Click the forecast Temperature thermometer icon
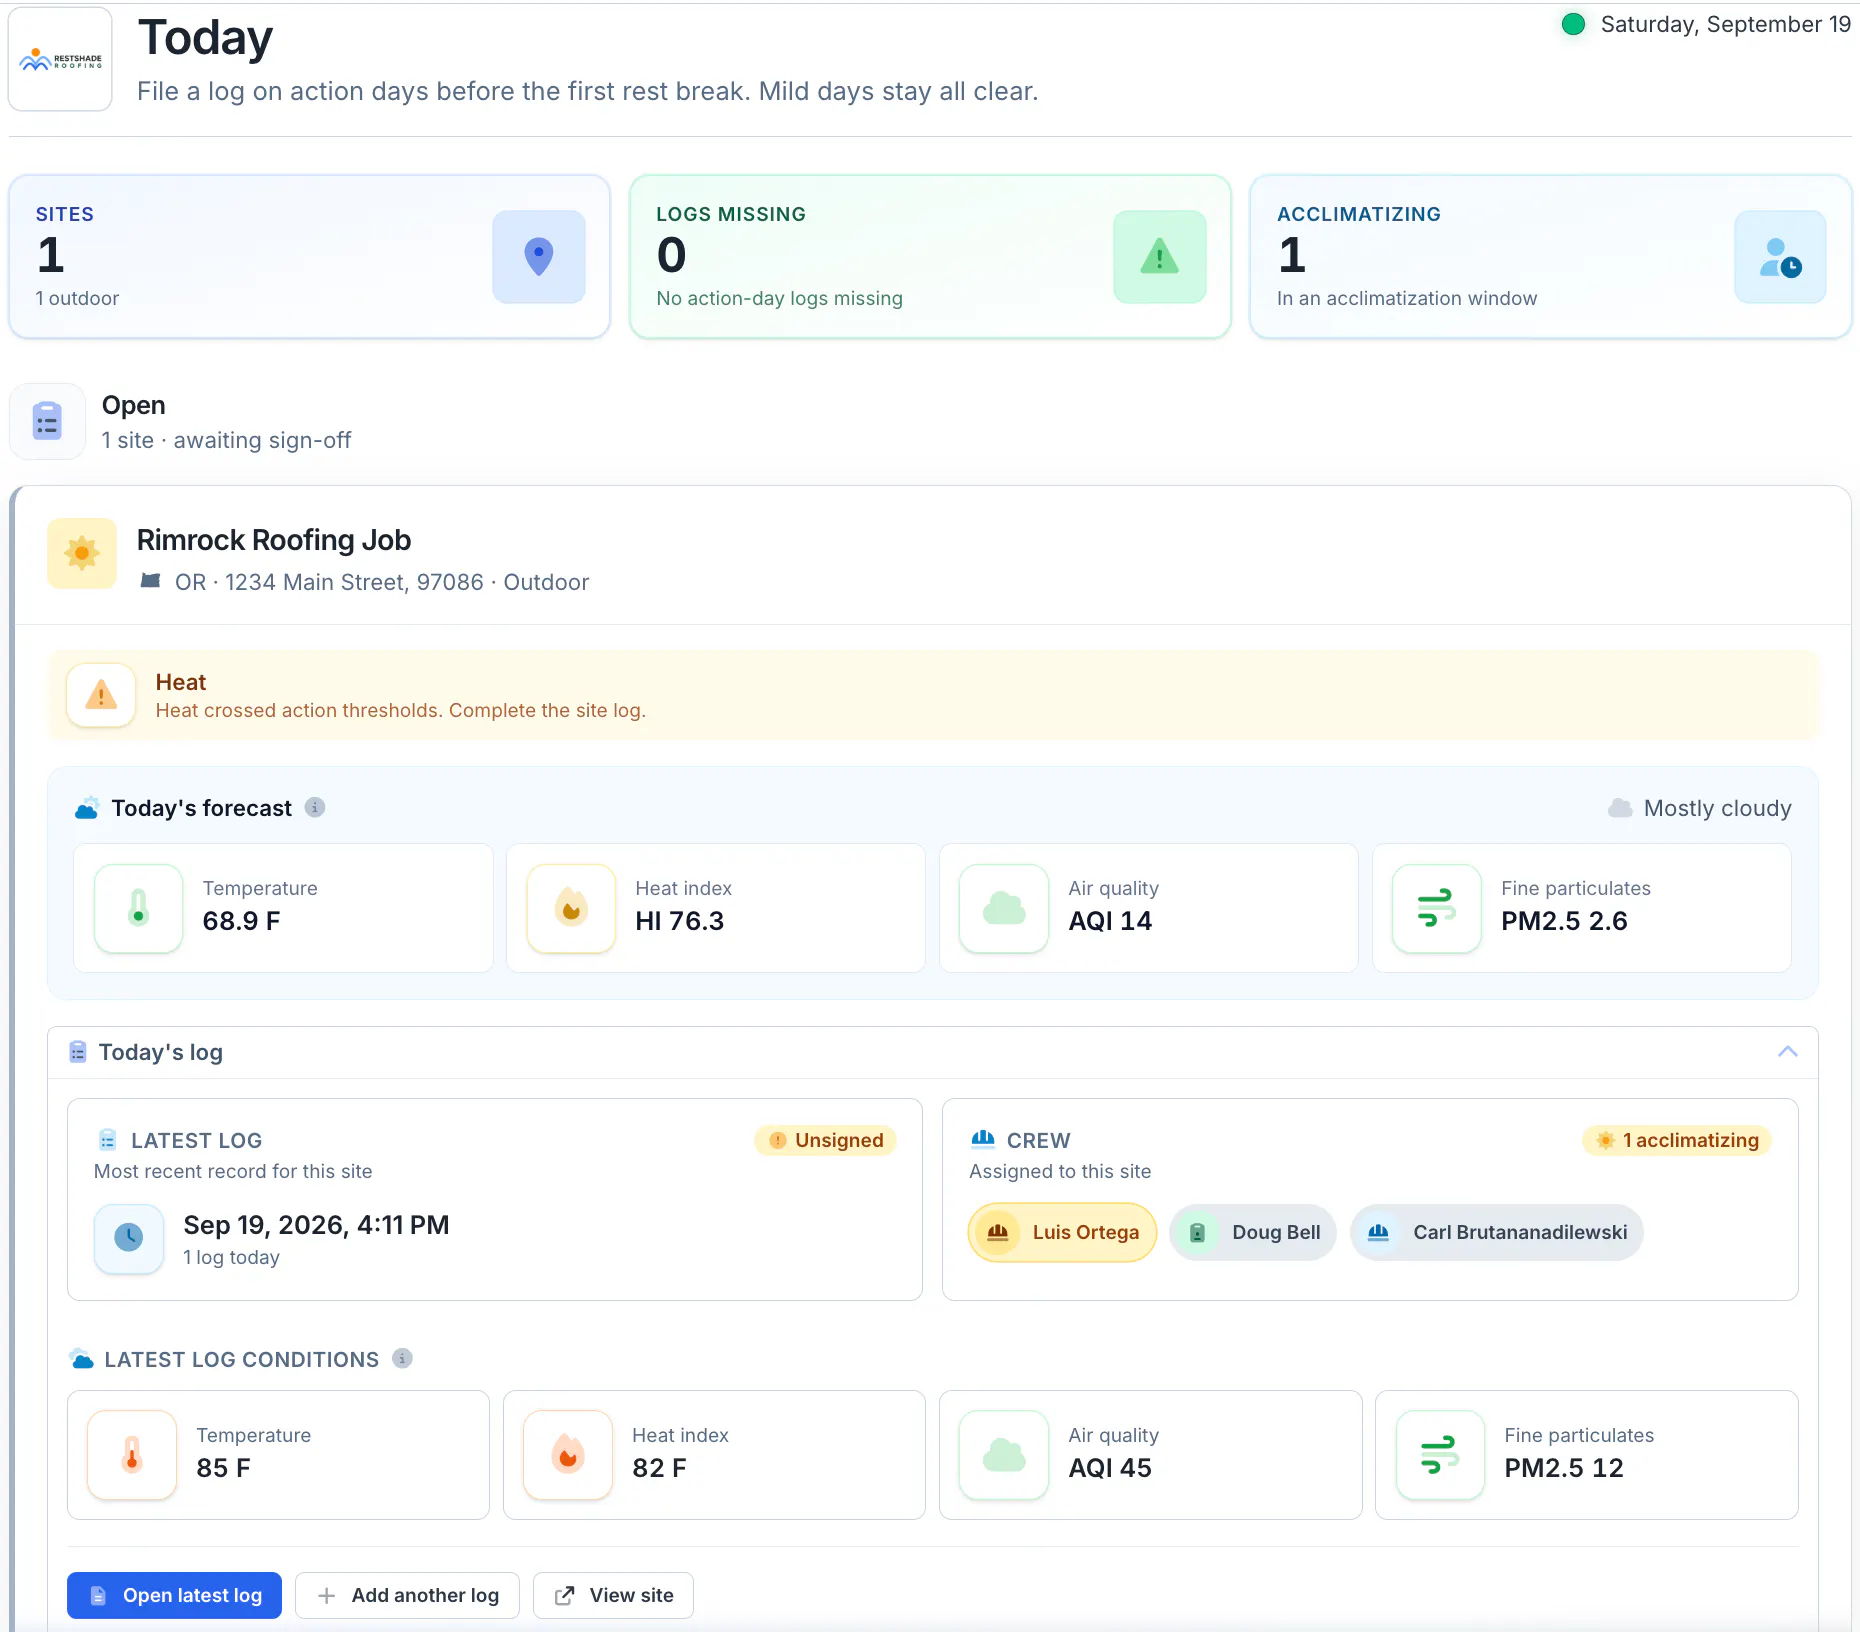This screenshot has height=1632, width=1860. point(139,908)
